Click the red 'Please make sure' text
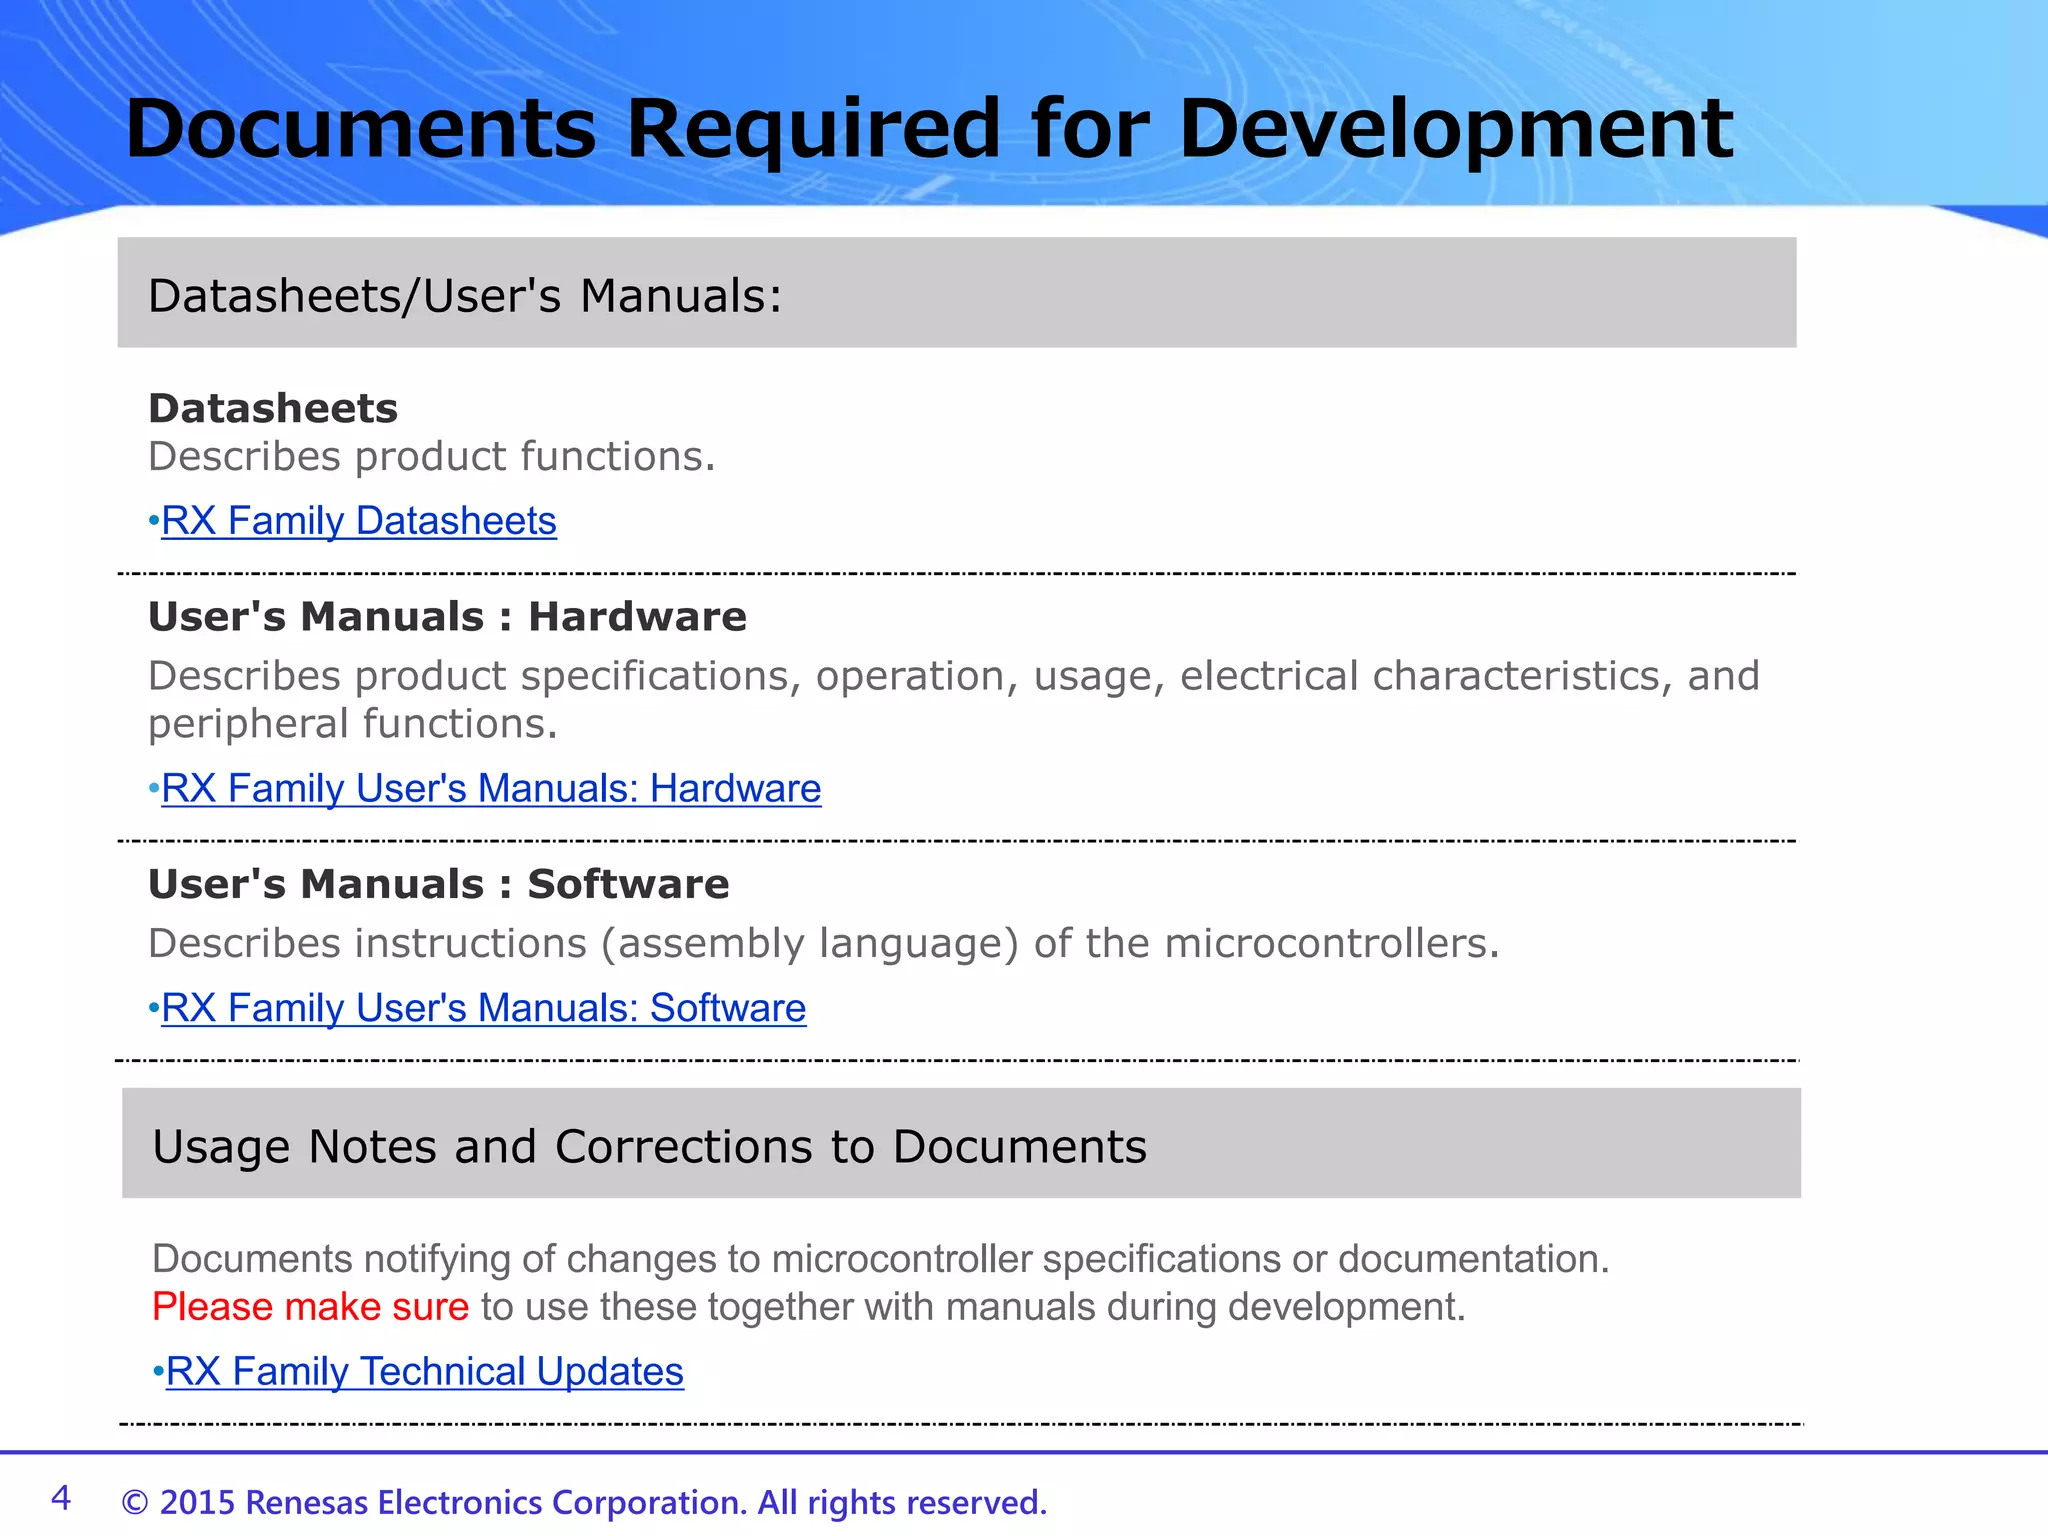The image size is (2048, 1536). (x=310, y=1307)
